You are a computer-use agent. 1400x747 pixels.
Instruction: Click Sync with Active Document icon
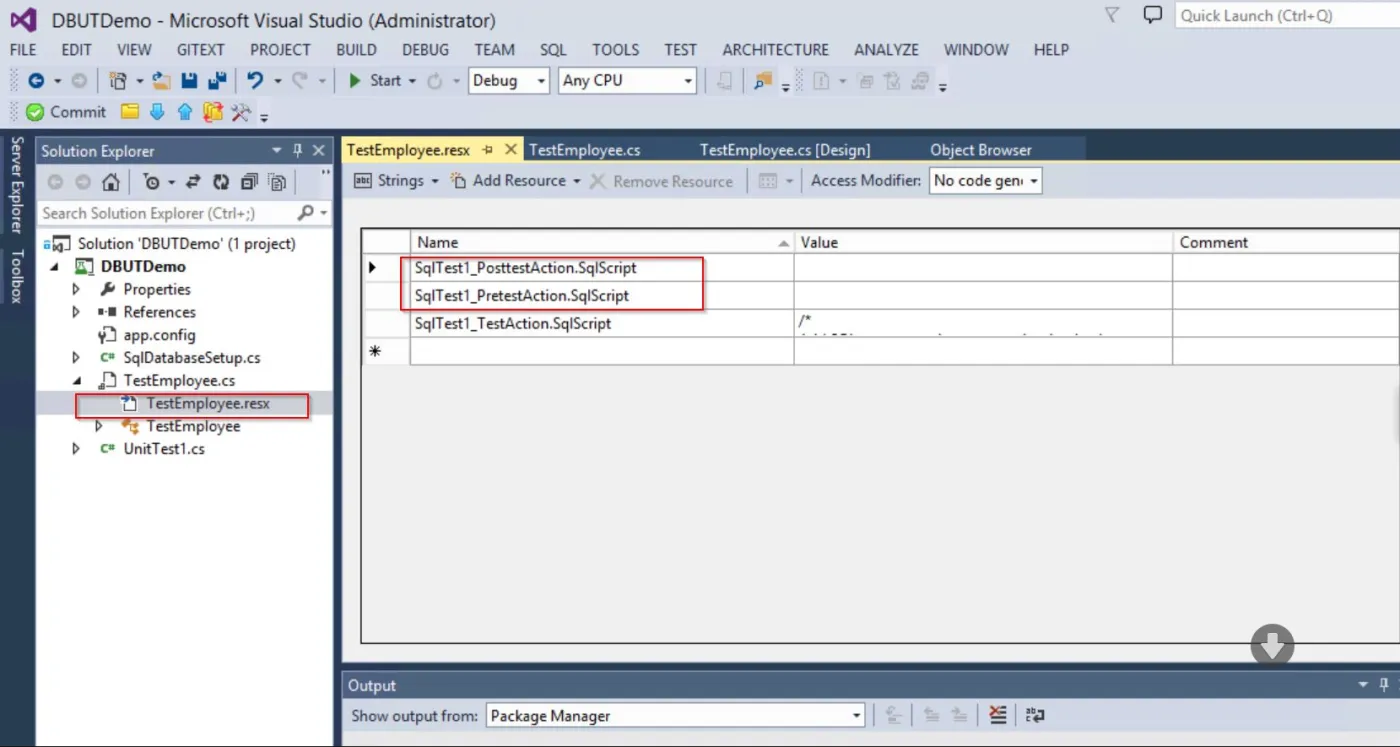[x=193, y=182]
